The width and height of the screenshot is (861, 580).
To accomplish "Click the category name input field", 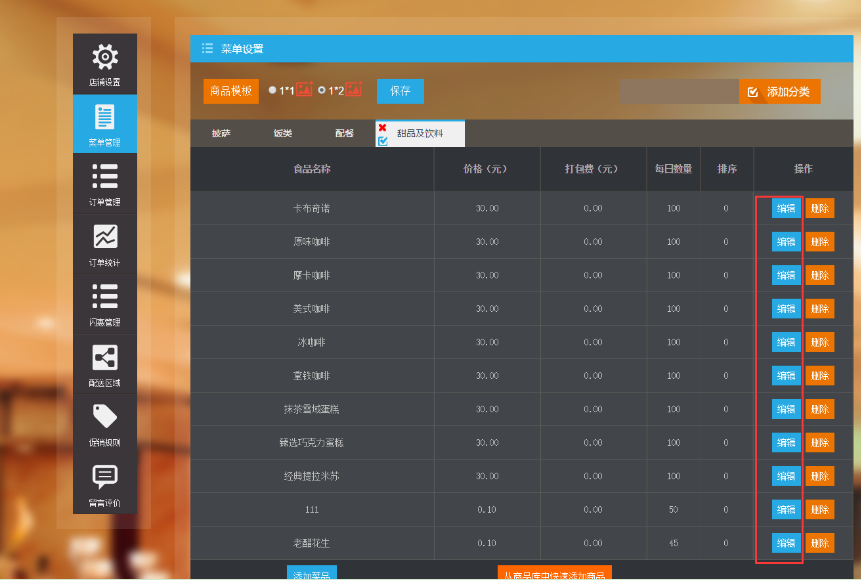I will (678, 92).
